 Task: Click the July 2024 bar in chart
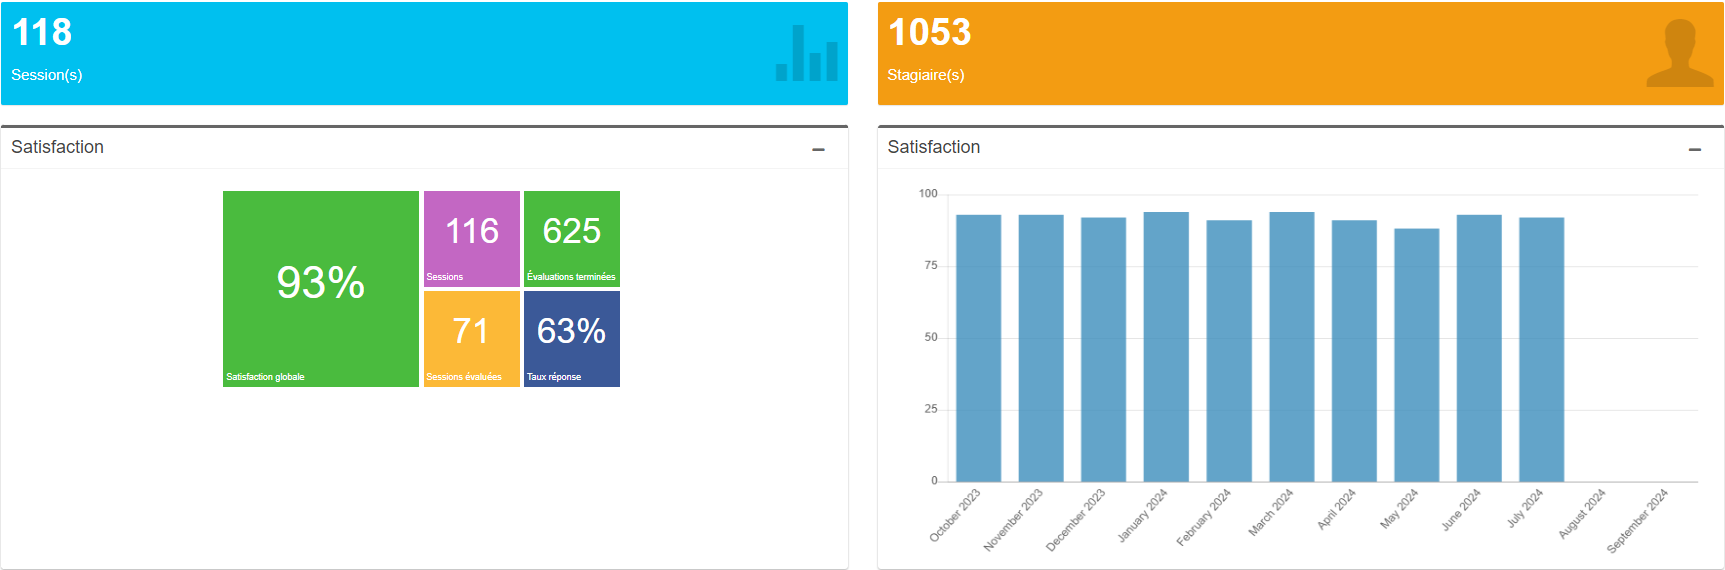click(1541, 349)
